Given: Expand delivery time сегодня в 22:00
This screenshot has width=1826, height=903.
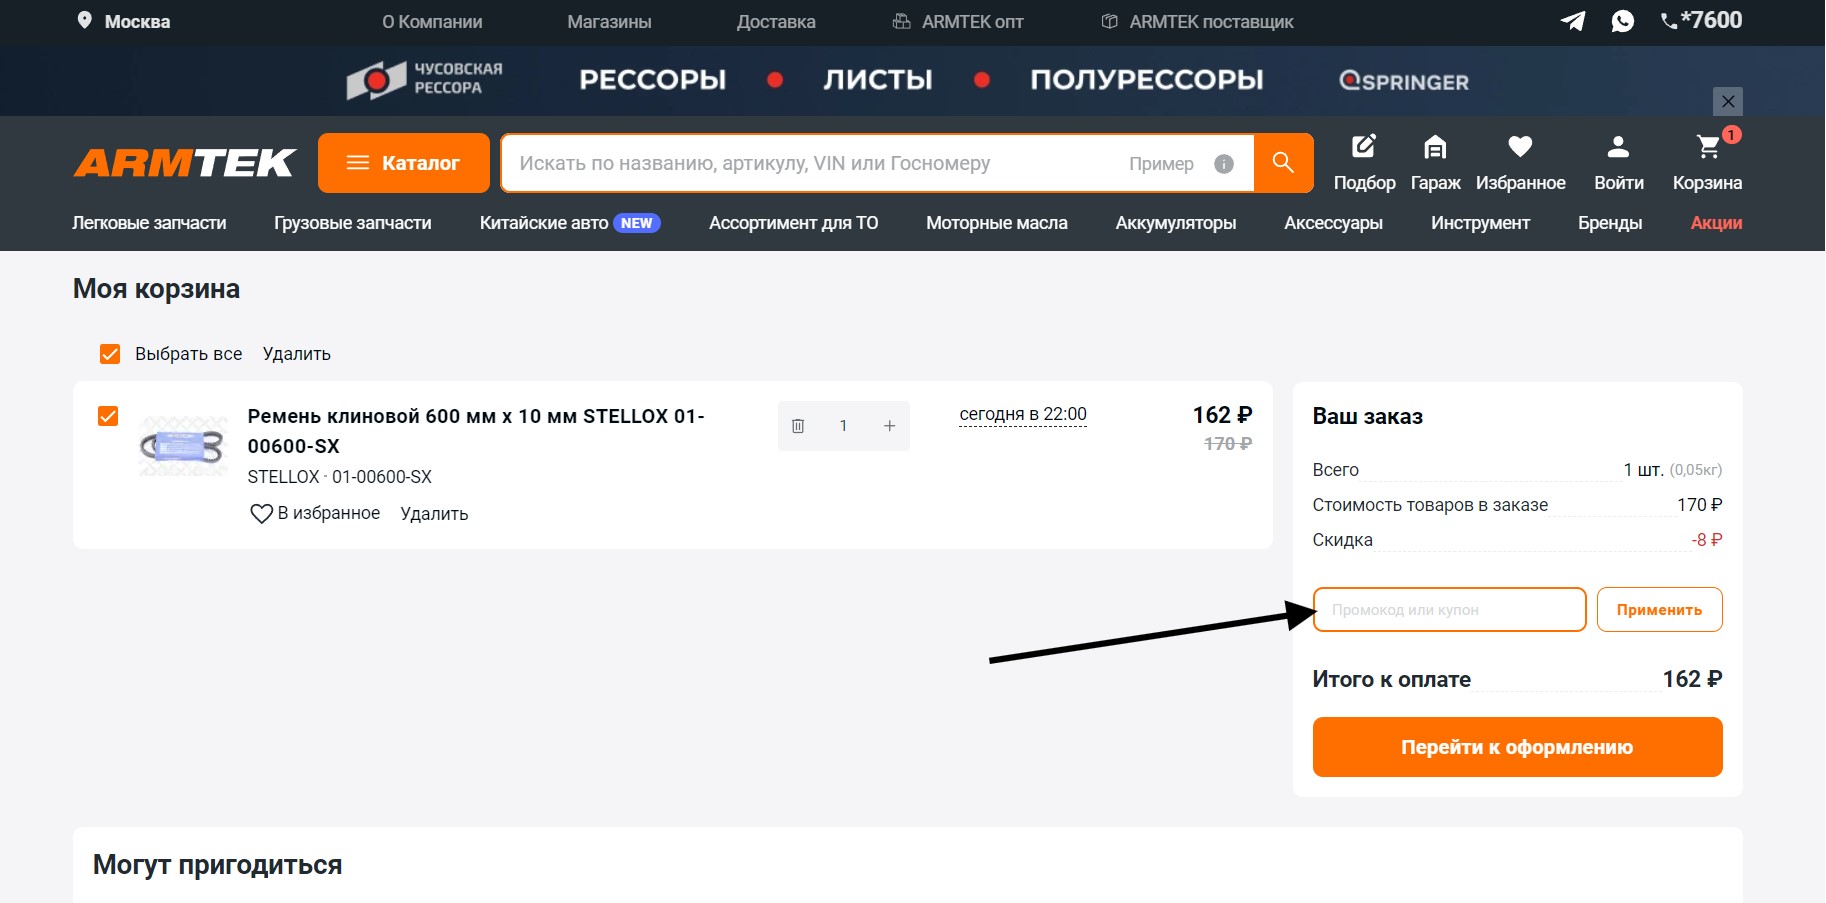Looking at the screenshot, I should pos(1022,415).
